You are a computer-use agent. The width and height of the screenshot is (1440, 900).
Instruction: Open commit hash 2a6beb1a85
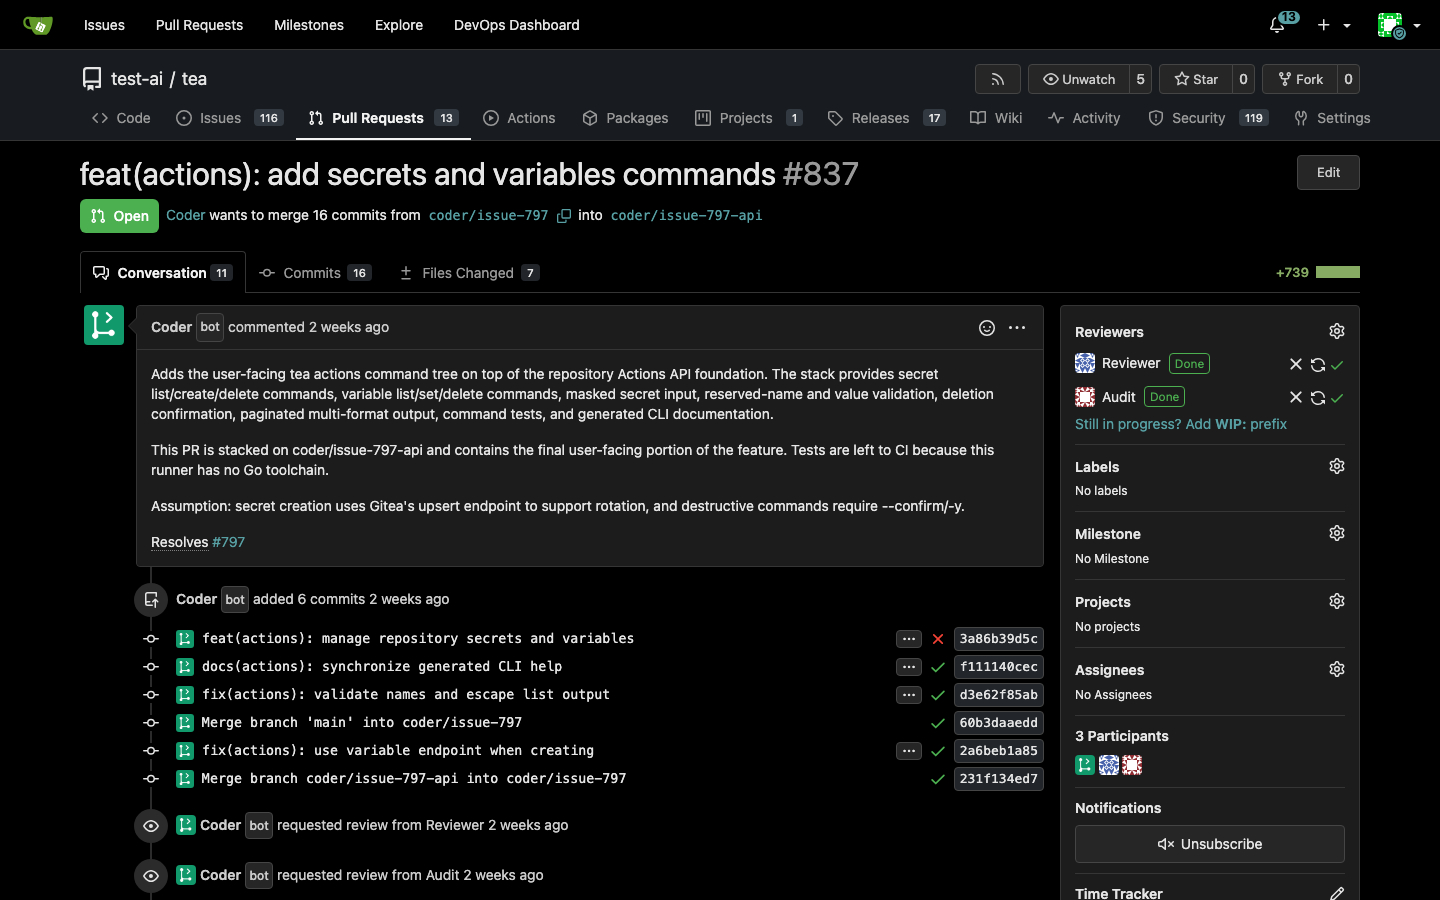[999, 751]
